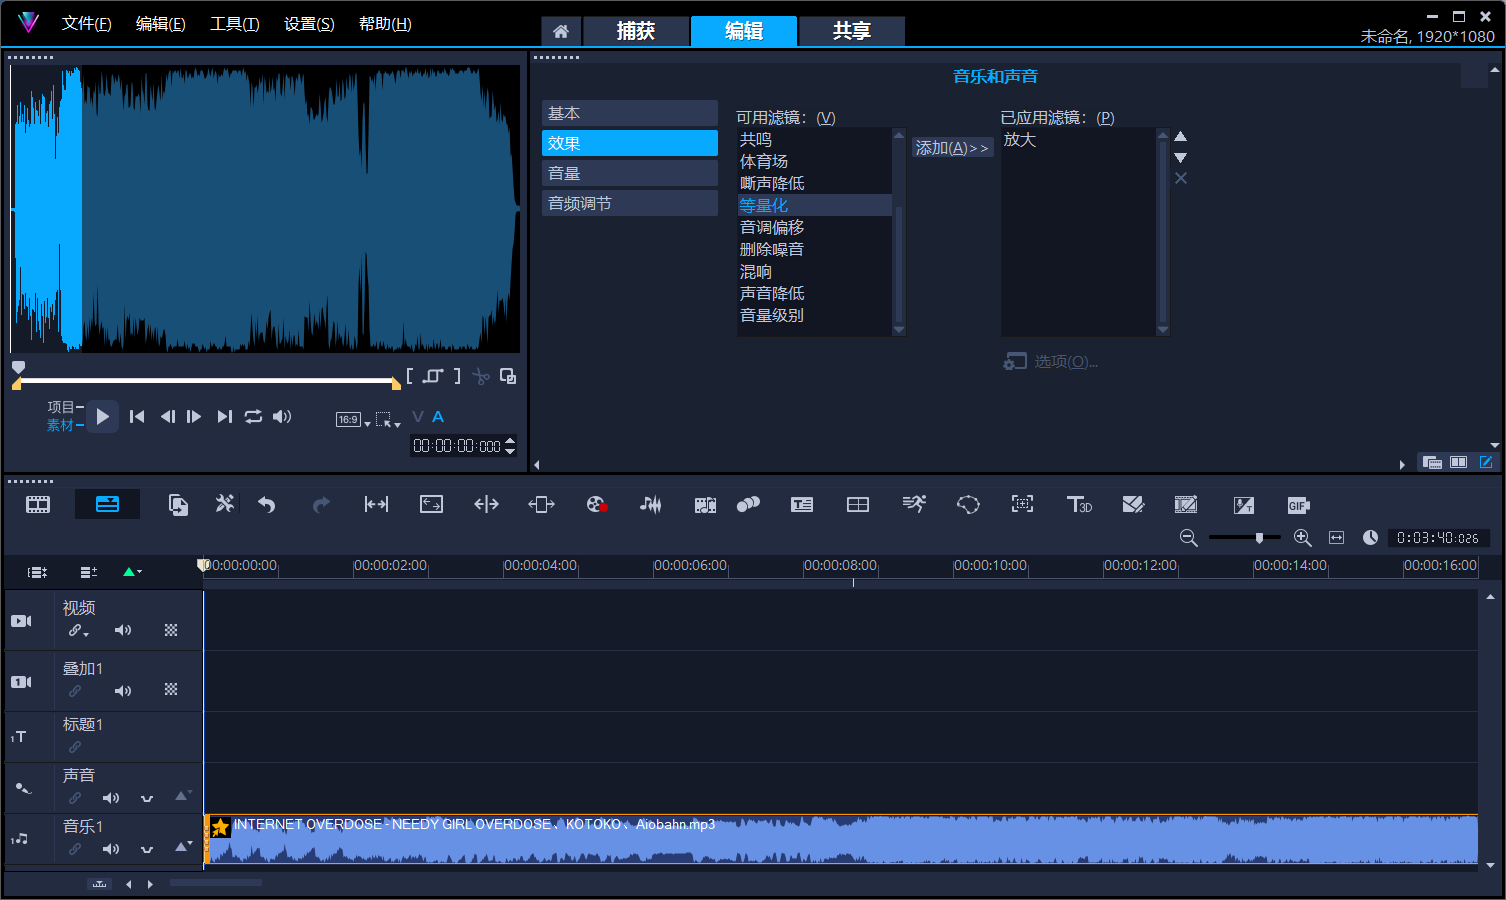Switch to storyboard view icon

tap(38, 505)
